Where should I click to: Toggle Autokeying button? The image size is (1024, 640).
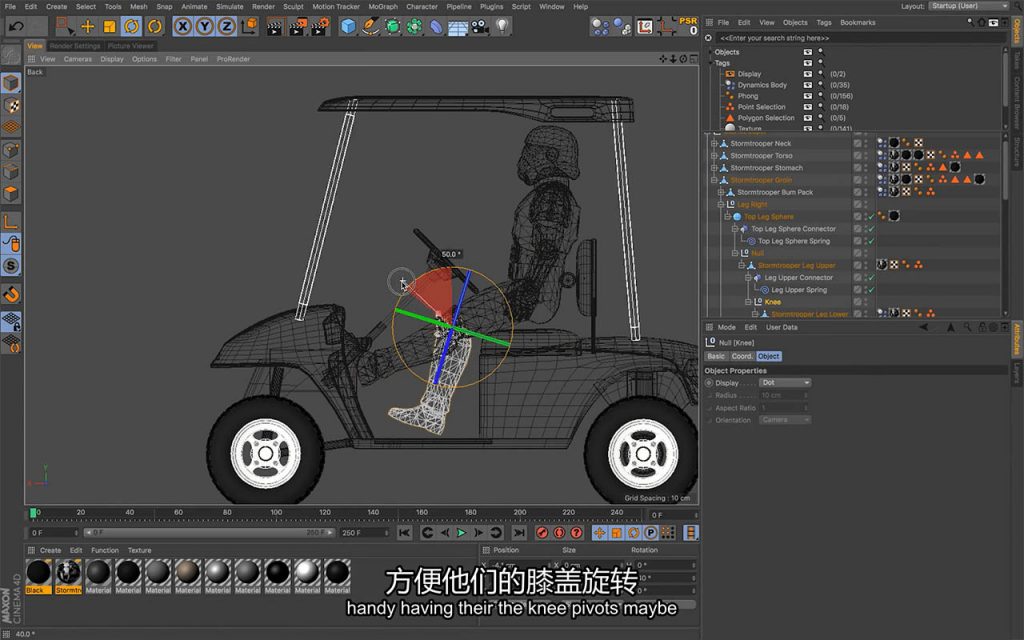click(559, 533)
